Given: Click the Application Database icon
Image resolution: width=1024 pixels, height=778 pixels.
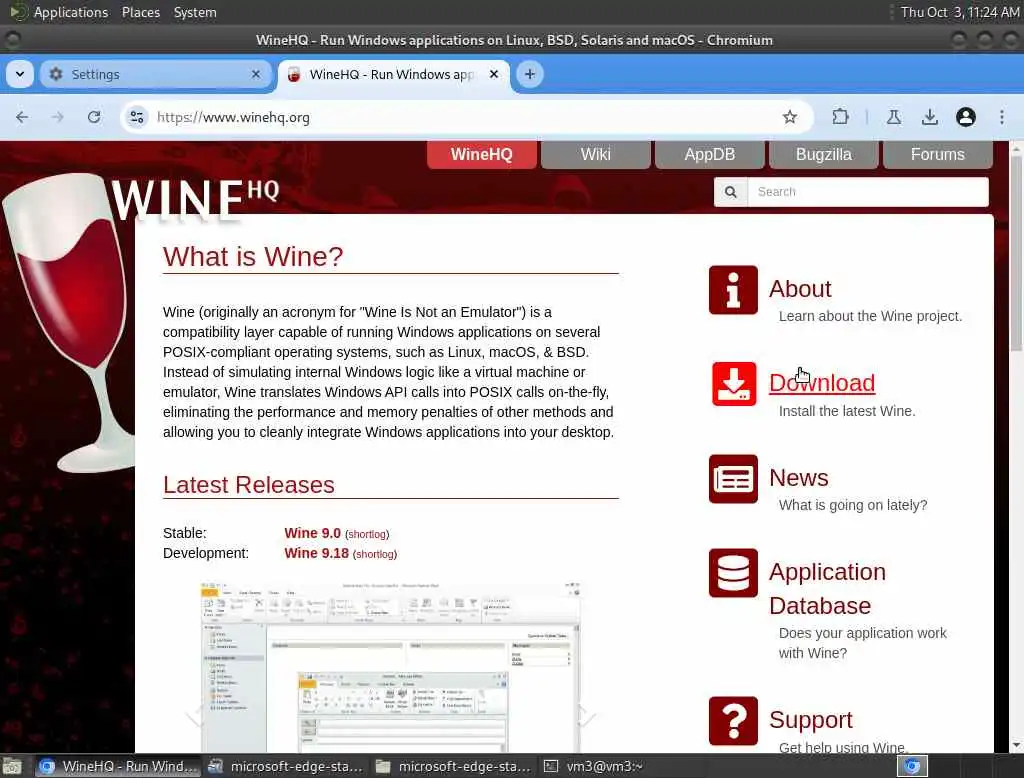Looking at the screenshot, I should click(733, 573).
